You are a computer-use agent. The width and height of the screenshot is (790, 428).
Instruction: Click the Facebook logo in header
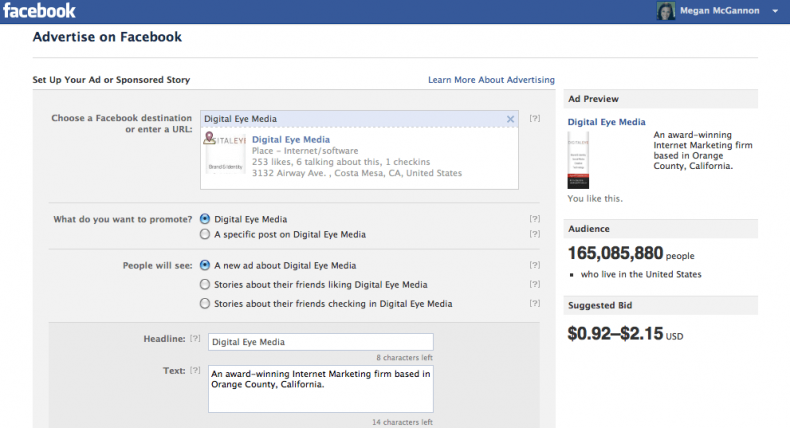point(39,12)
